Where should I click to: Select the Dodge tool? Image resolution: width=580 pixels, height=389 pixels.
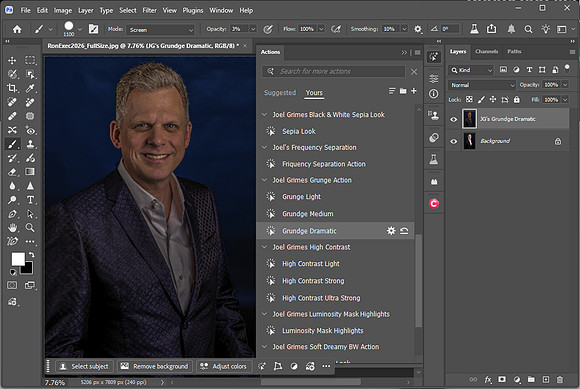12,200
